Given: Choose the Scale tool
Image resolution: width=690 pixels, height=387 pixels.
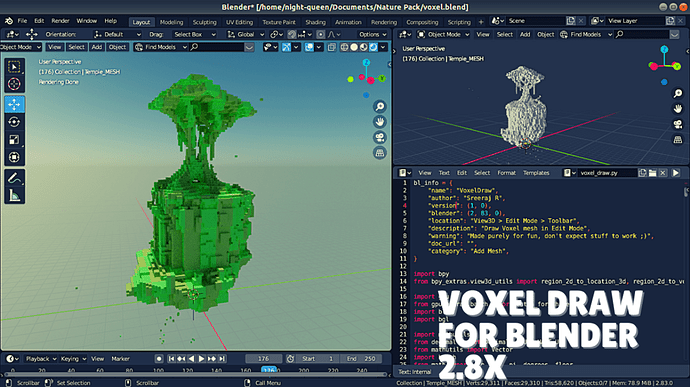Looking at the screenshot, I should click(x=14, y=140).
